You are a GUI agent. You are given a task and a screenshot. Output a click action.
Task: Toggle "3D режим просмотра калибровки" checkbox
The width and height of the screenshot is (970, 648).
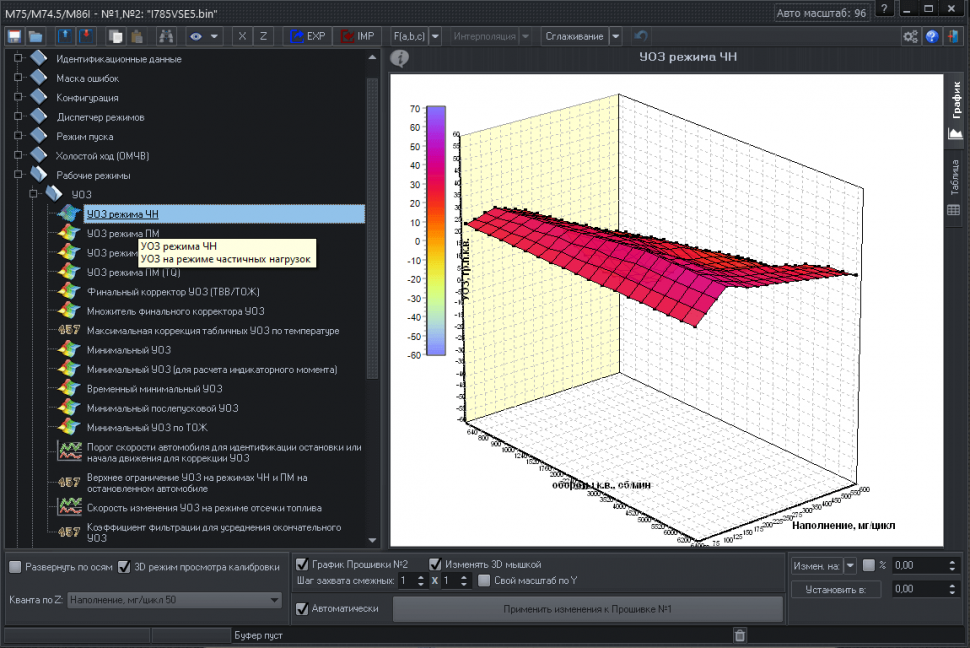[124, 567]
